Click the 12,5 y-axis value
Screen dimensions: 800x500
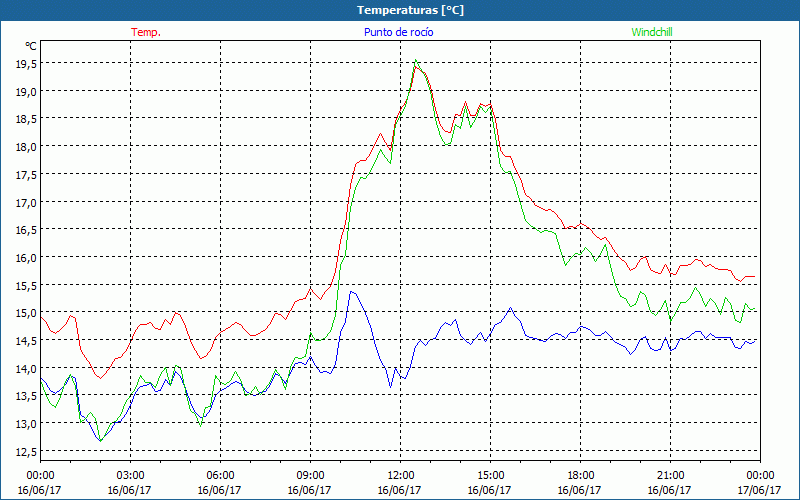[x=27, y=452]
